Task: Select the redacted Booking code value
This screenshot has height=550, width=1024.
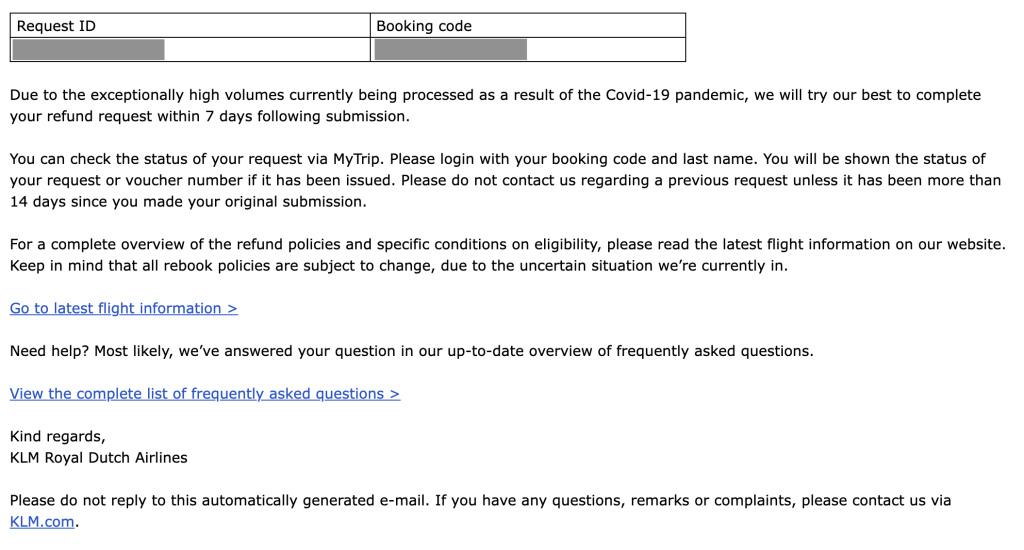Action: [x=450, y=49]
